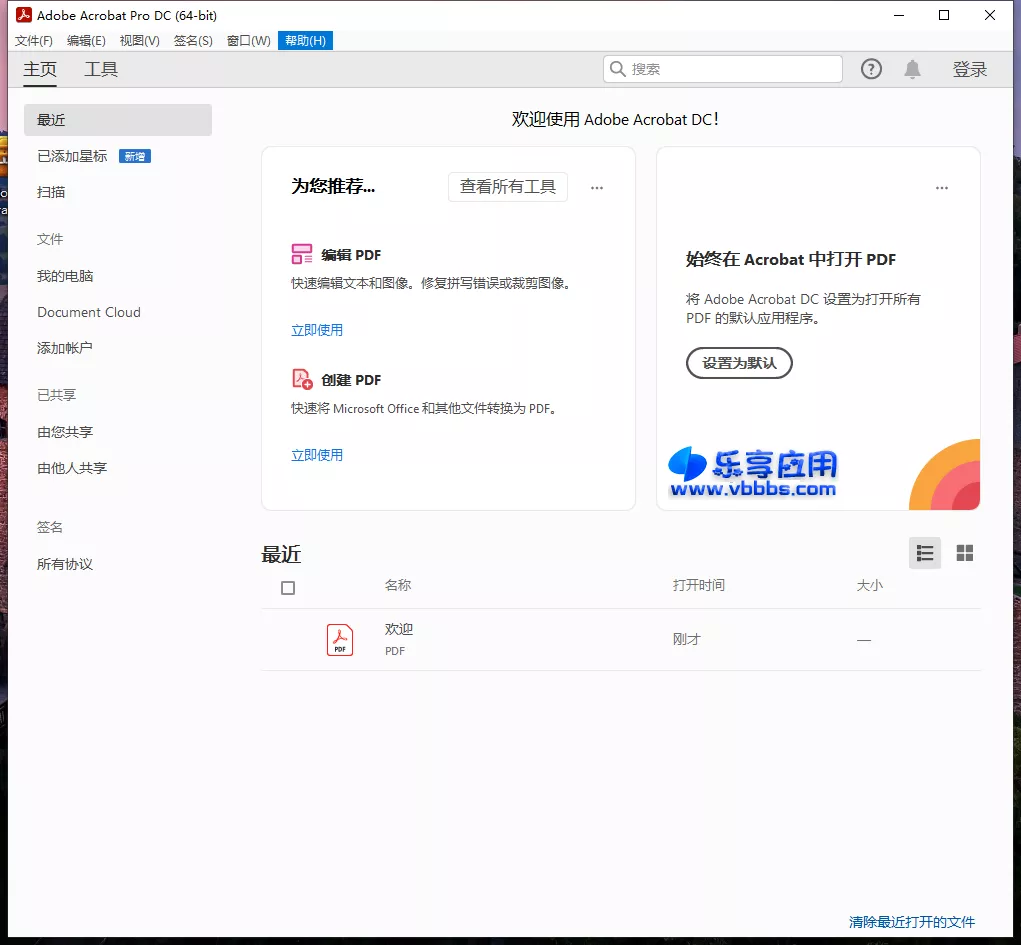
Task: Maximize the Acrobat window
Action: (944, 15)
